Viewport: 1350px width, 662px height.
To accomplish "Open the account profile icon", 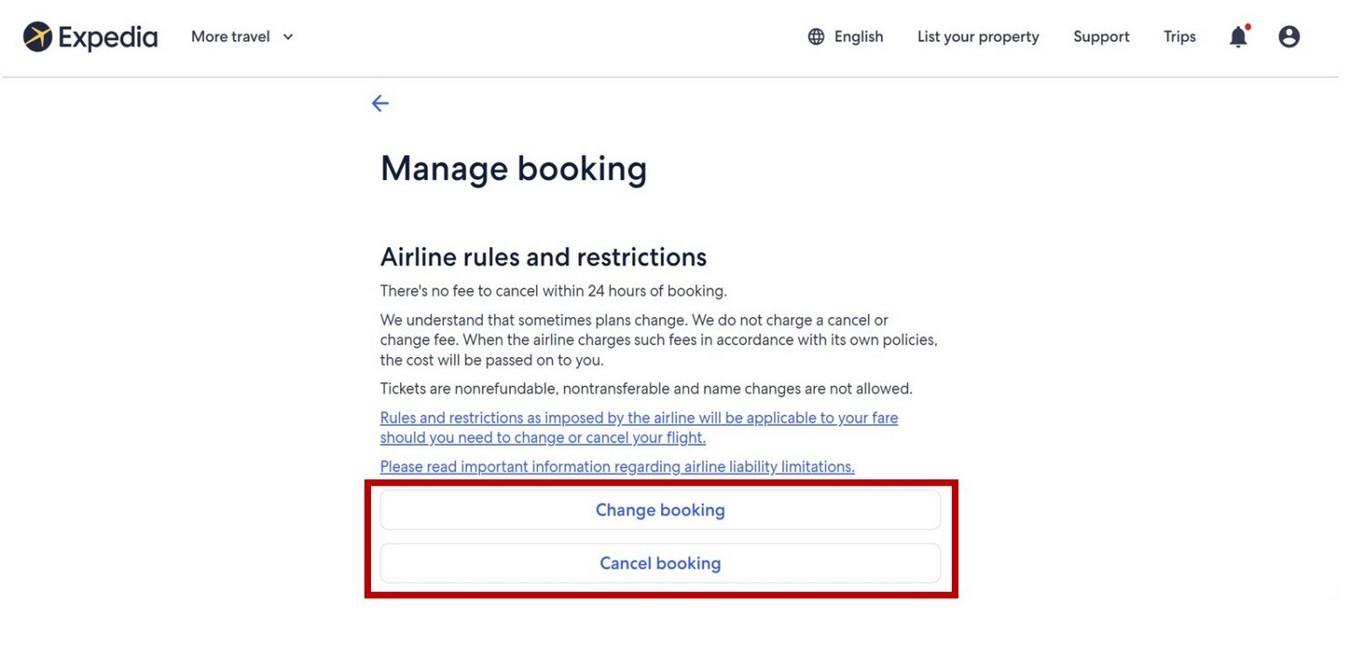I will (1289, 37).
